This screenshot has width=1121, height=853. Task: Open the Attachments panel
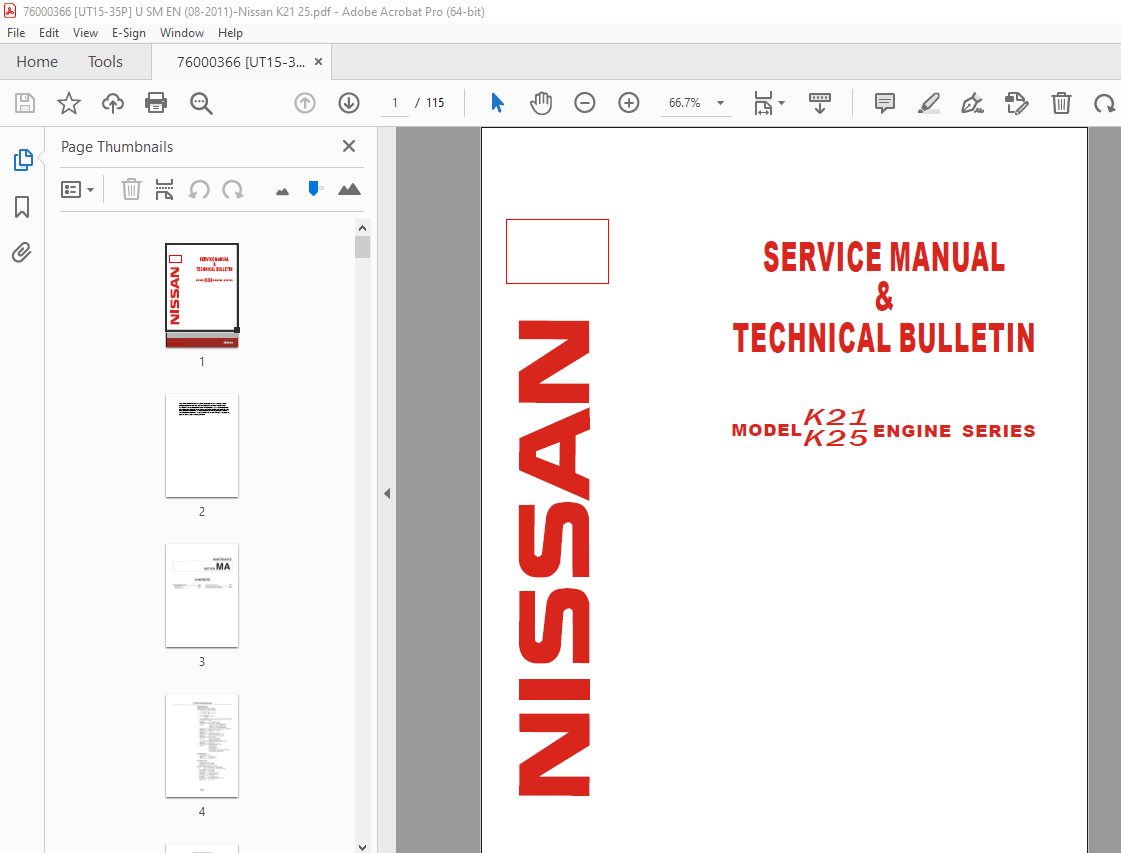coord(22,253)
